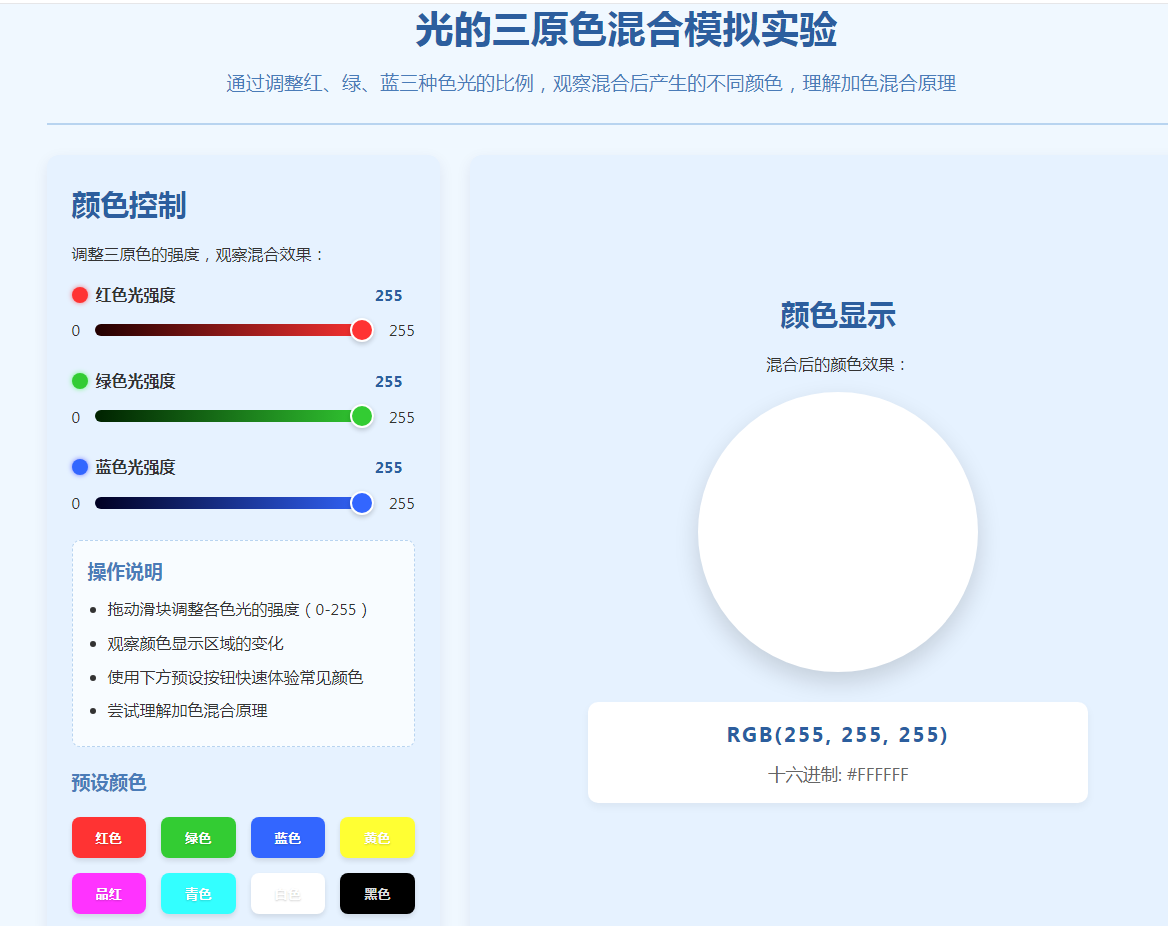This screenshot has height=926, width=1168.
Task: Pick the 黄色 yellow preset
Action: pos(377,838)
